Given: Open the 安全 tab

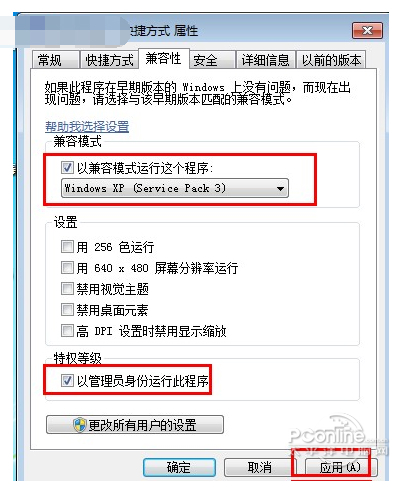Looking at the screenshot, I should click(x=213, y=60).
